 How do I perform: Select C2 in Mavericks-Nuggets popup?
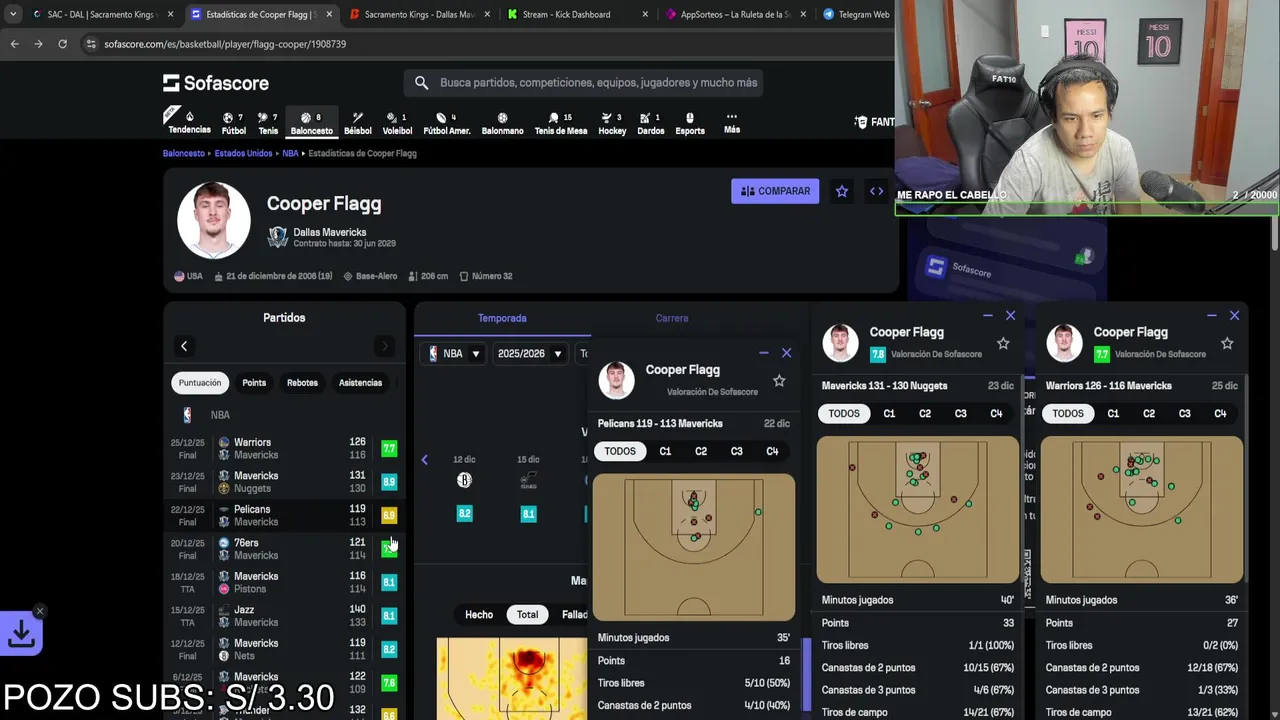tap(925, 413)
